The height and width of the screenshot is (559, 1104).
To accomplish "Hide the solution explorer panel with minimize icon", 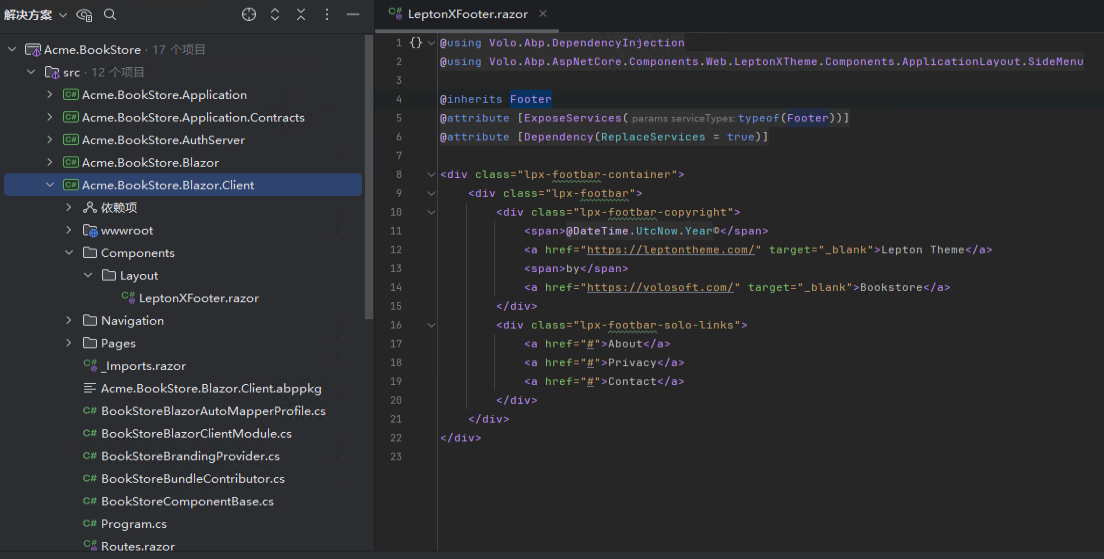I will (353, 15).
